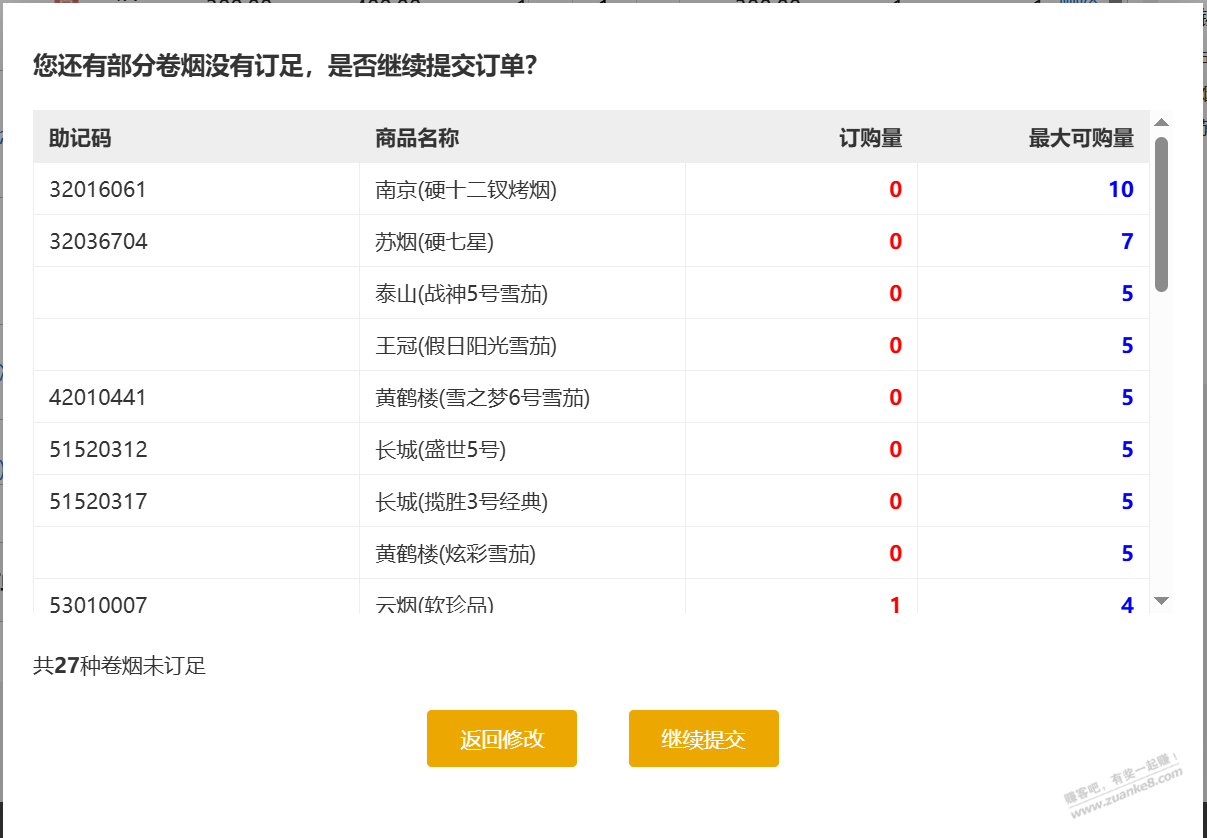1207x838 pixels.
Task: Click the product name 泰山(战神5号雪茄)
Action: click(462, 293)
